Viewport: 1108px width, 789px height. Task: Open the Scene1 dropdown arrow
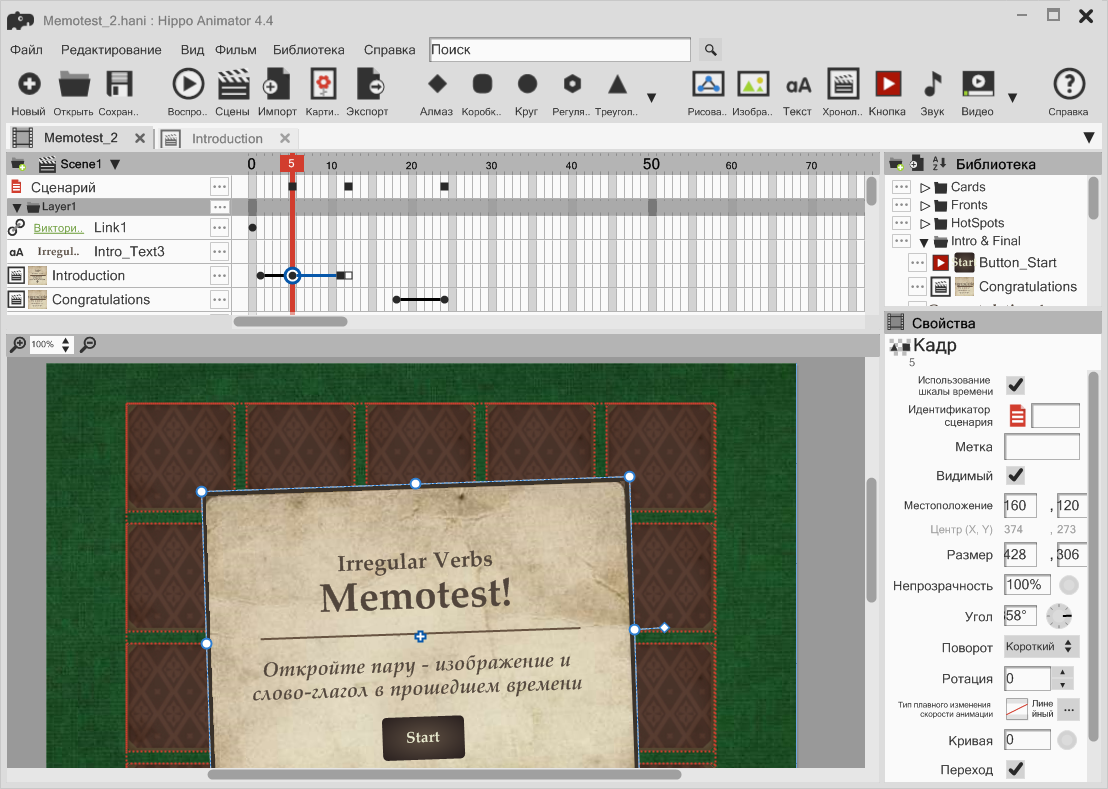click(115, 164)
